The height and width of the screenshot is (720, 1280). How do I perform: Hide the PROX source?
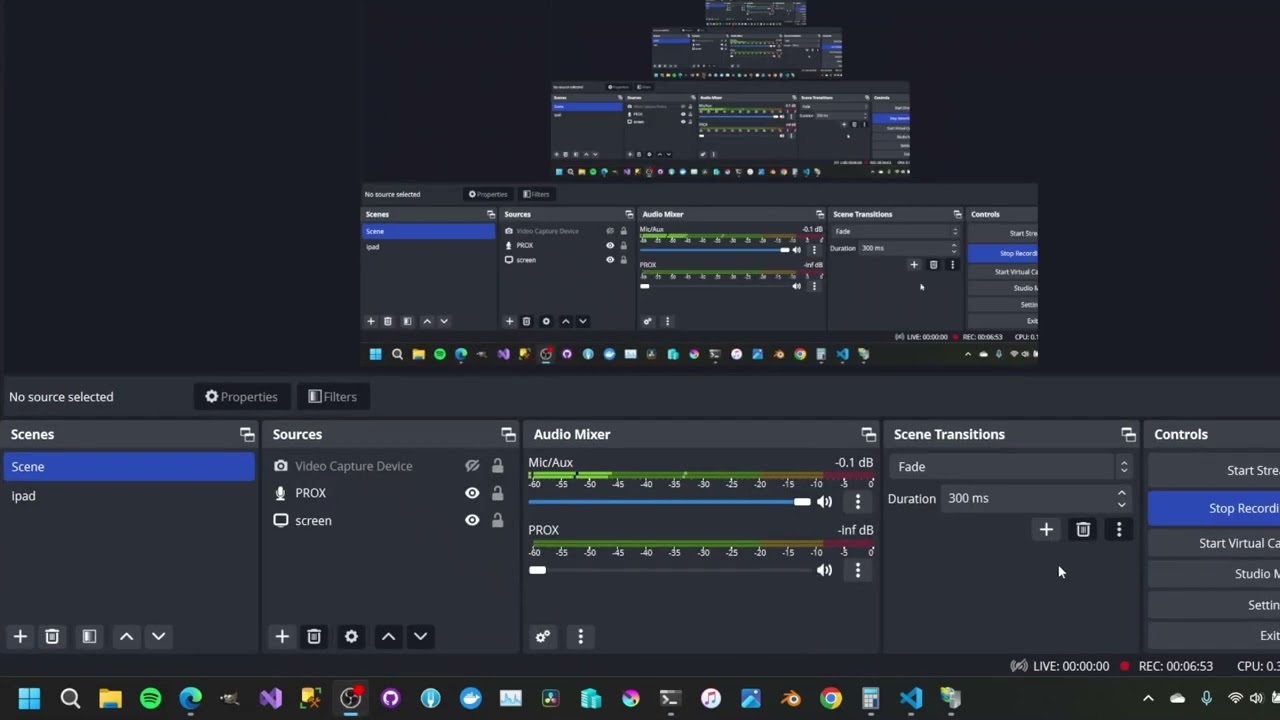click(472, 493)
